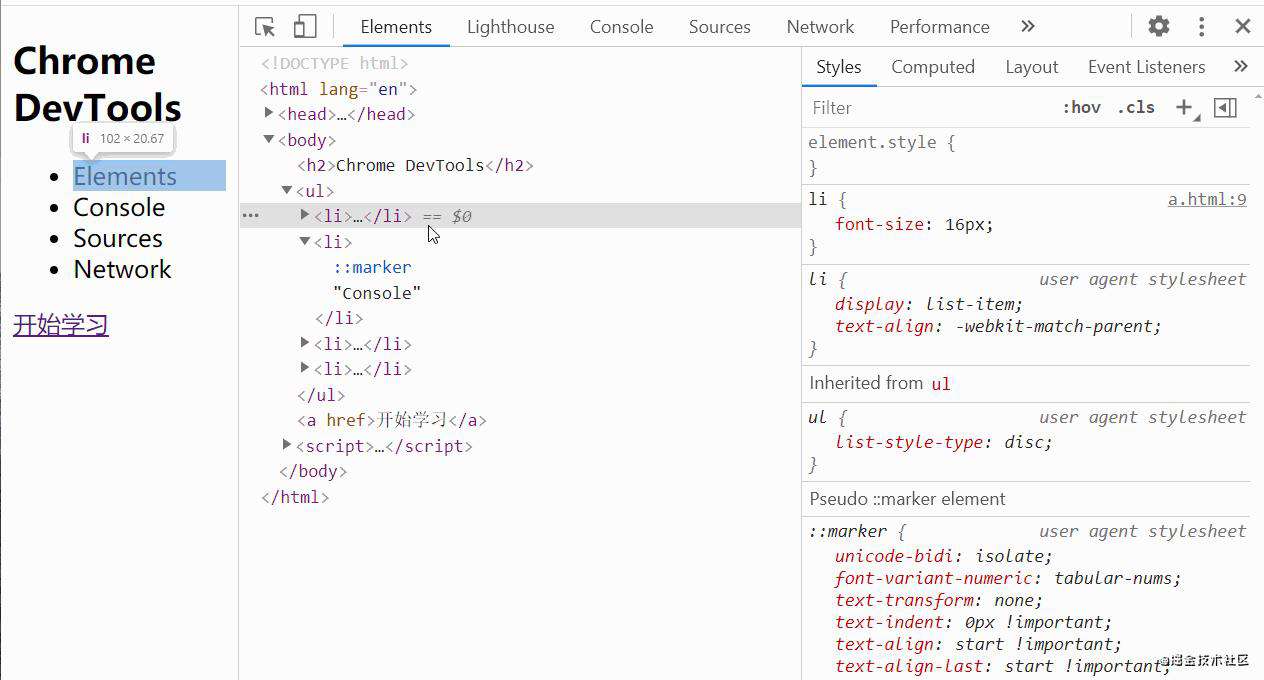Screen dimensions: 1264x680
Task: Click the list-style-type: disc declaration
Action: click(x=944, y=442)
